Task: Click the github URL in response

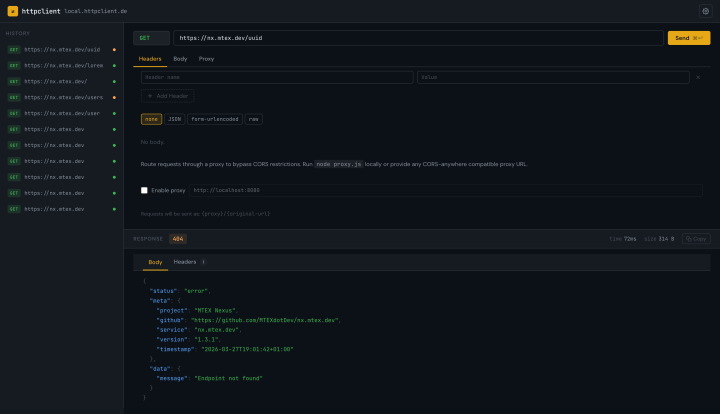Action: click(265, 320)
